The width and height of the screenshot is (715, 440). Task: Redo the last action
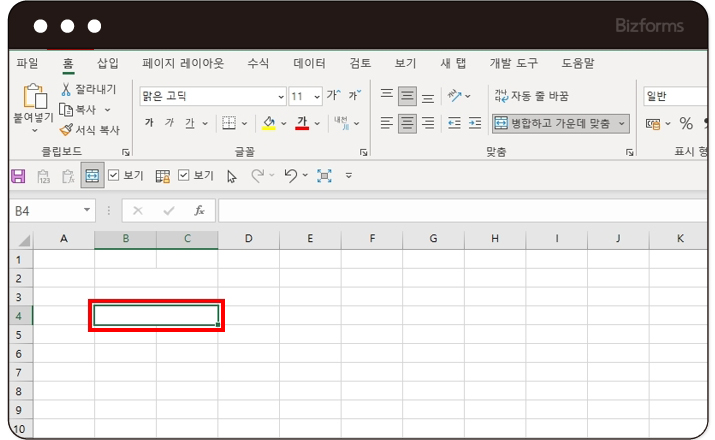[x=258, y=176]
